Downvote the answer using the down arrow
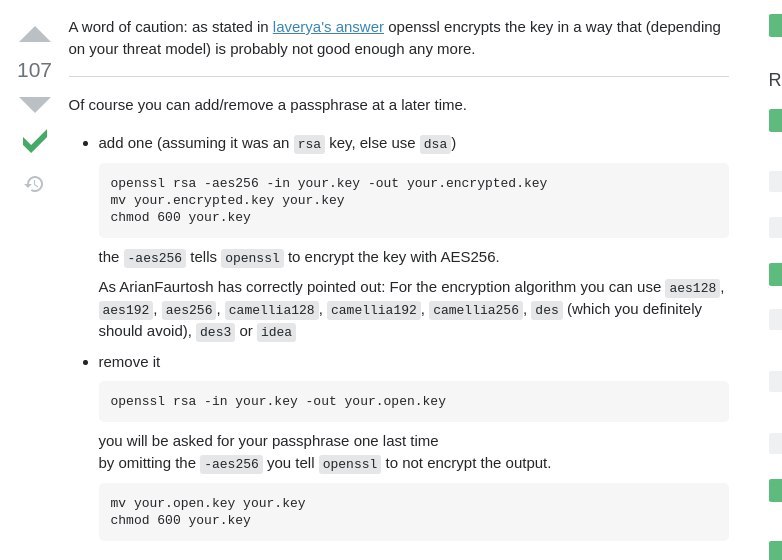This screenshot has width=782, height=560. tap(35, 104)
